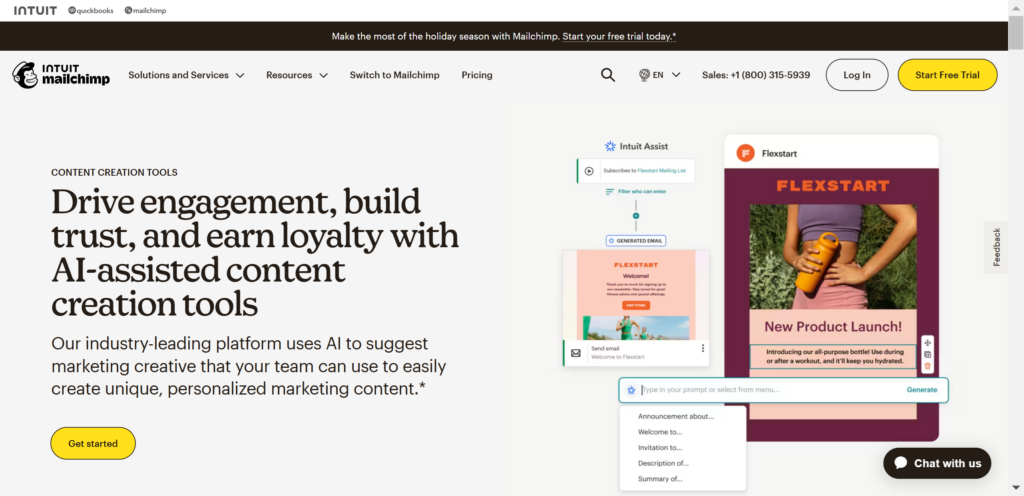Select Summary of... from prompt menu

coord(660,479)
